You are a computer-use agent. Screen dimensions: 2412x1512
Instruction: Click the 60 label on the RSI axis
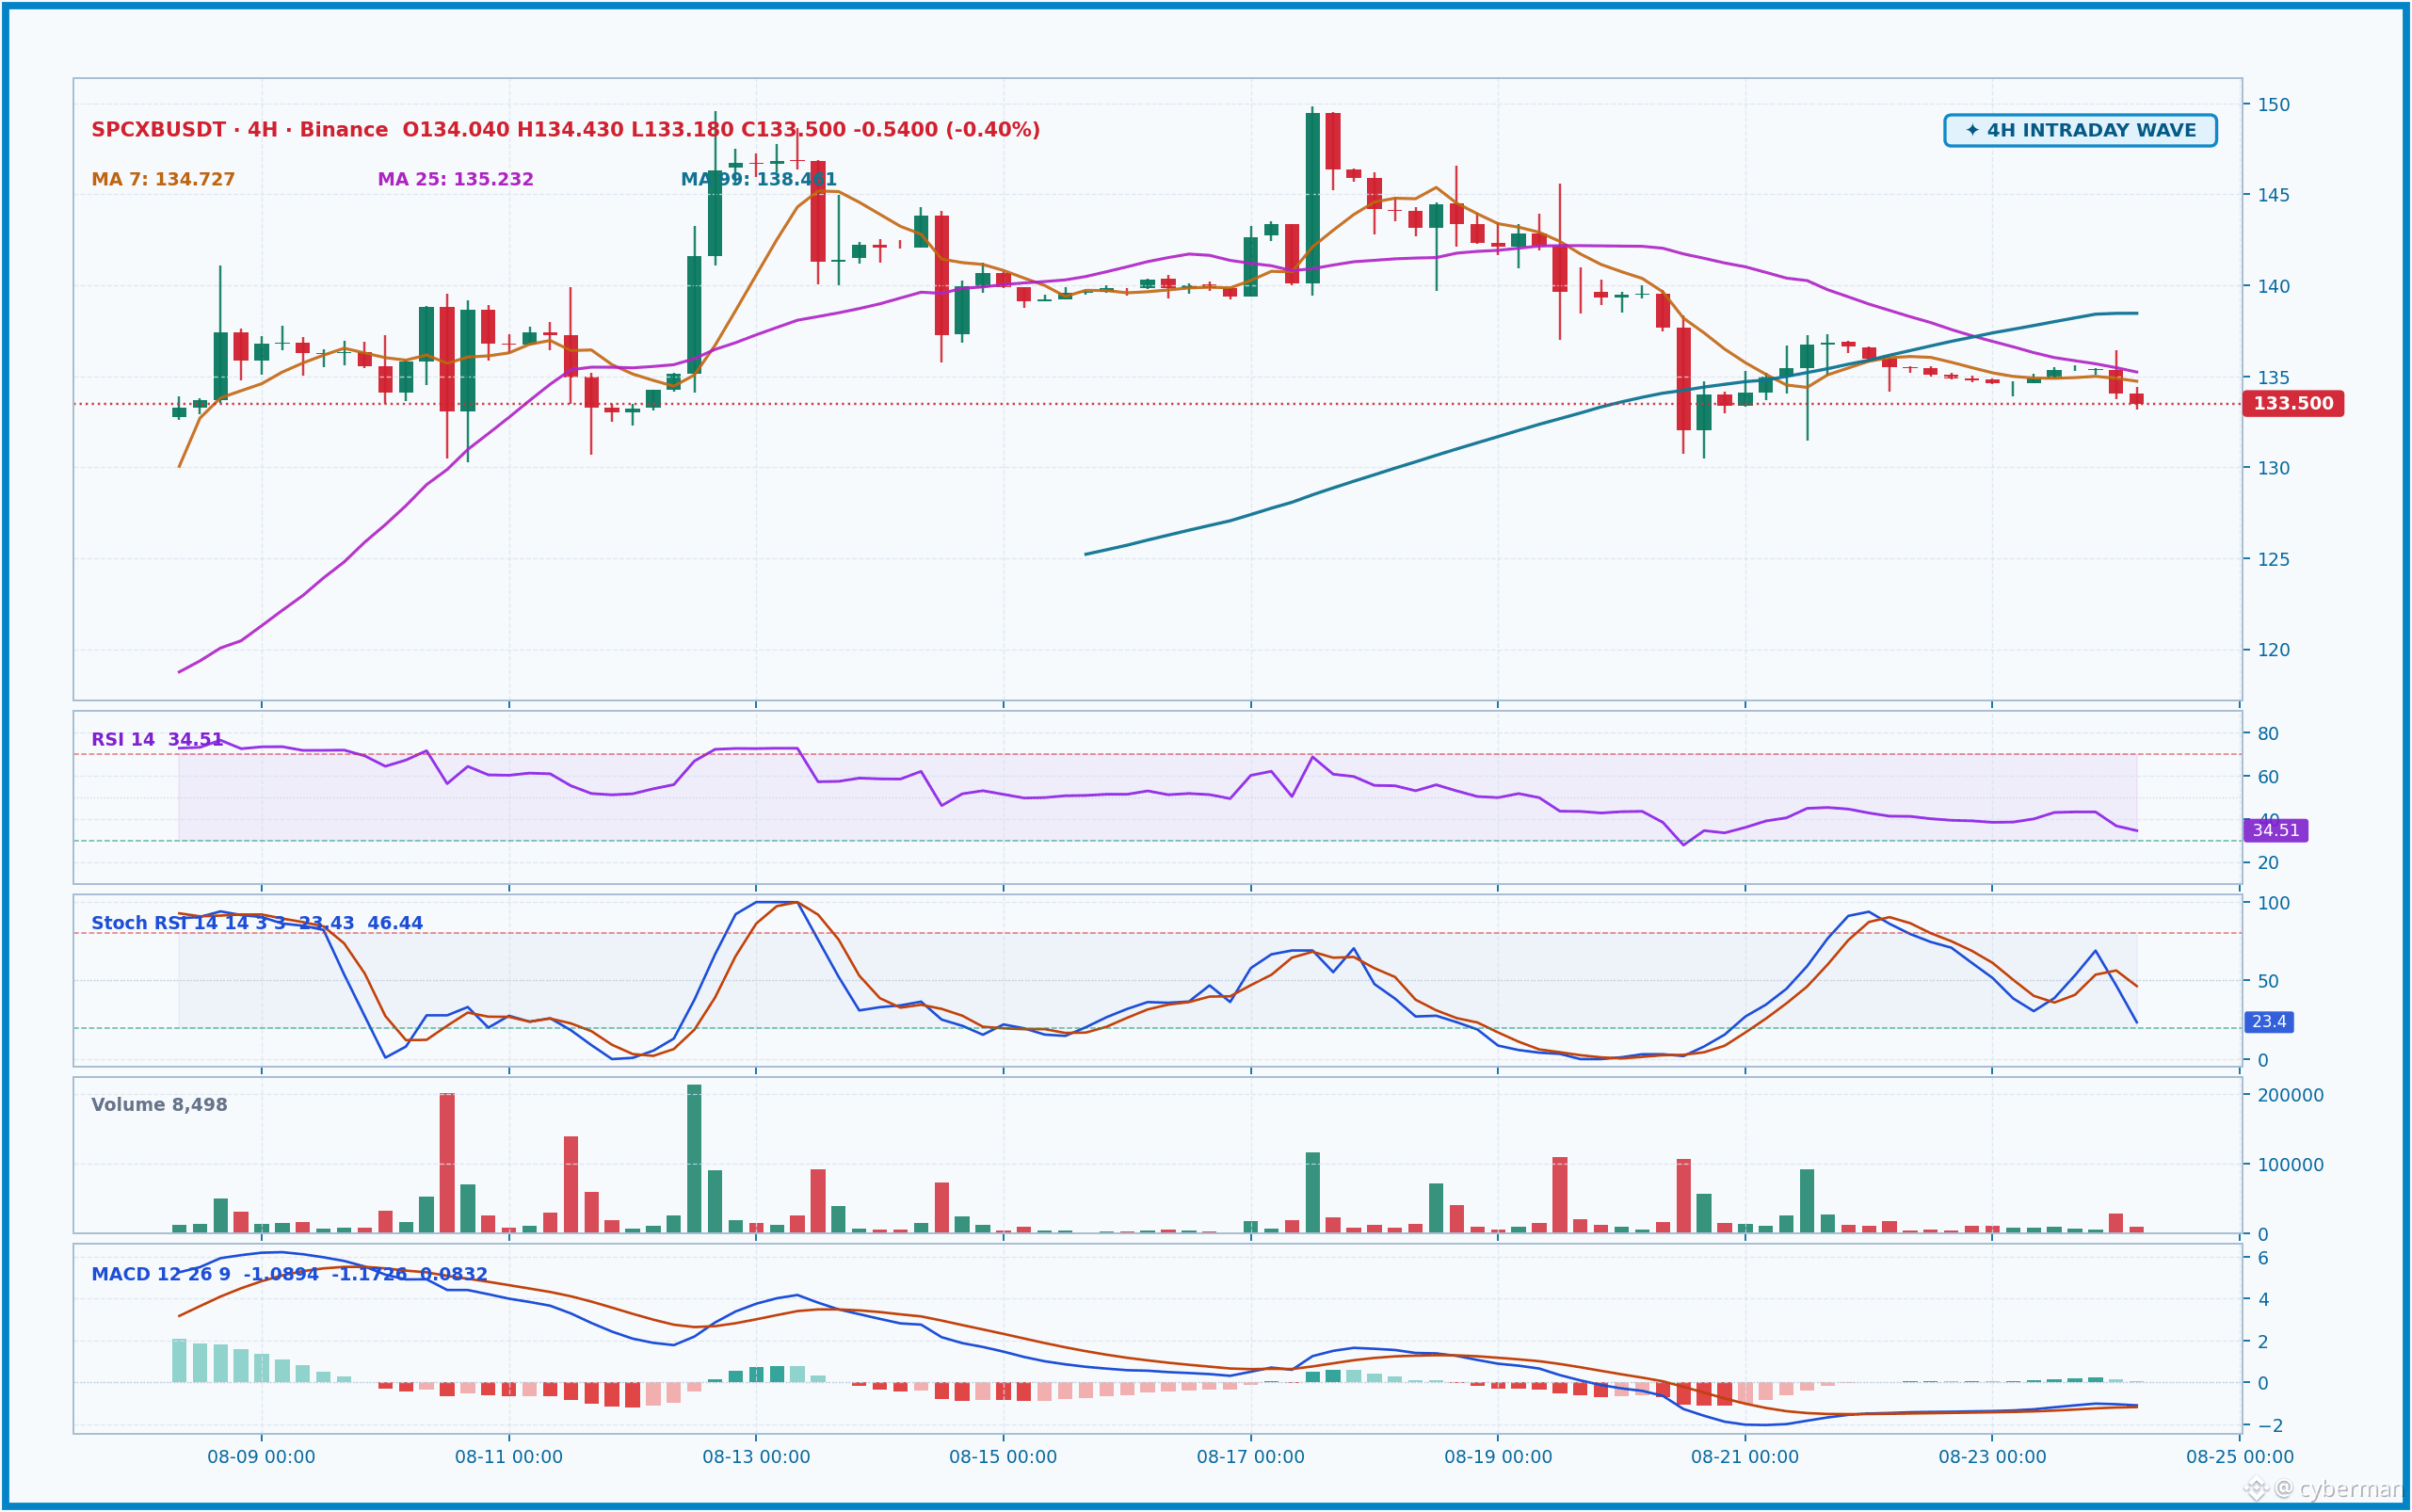(x=2268, y=777)
